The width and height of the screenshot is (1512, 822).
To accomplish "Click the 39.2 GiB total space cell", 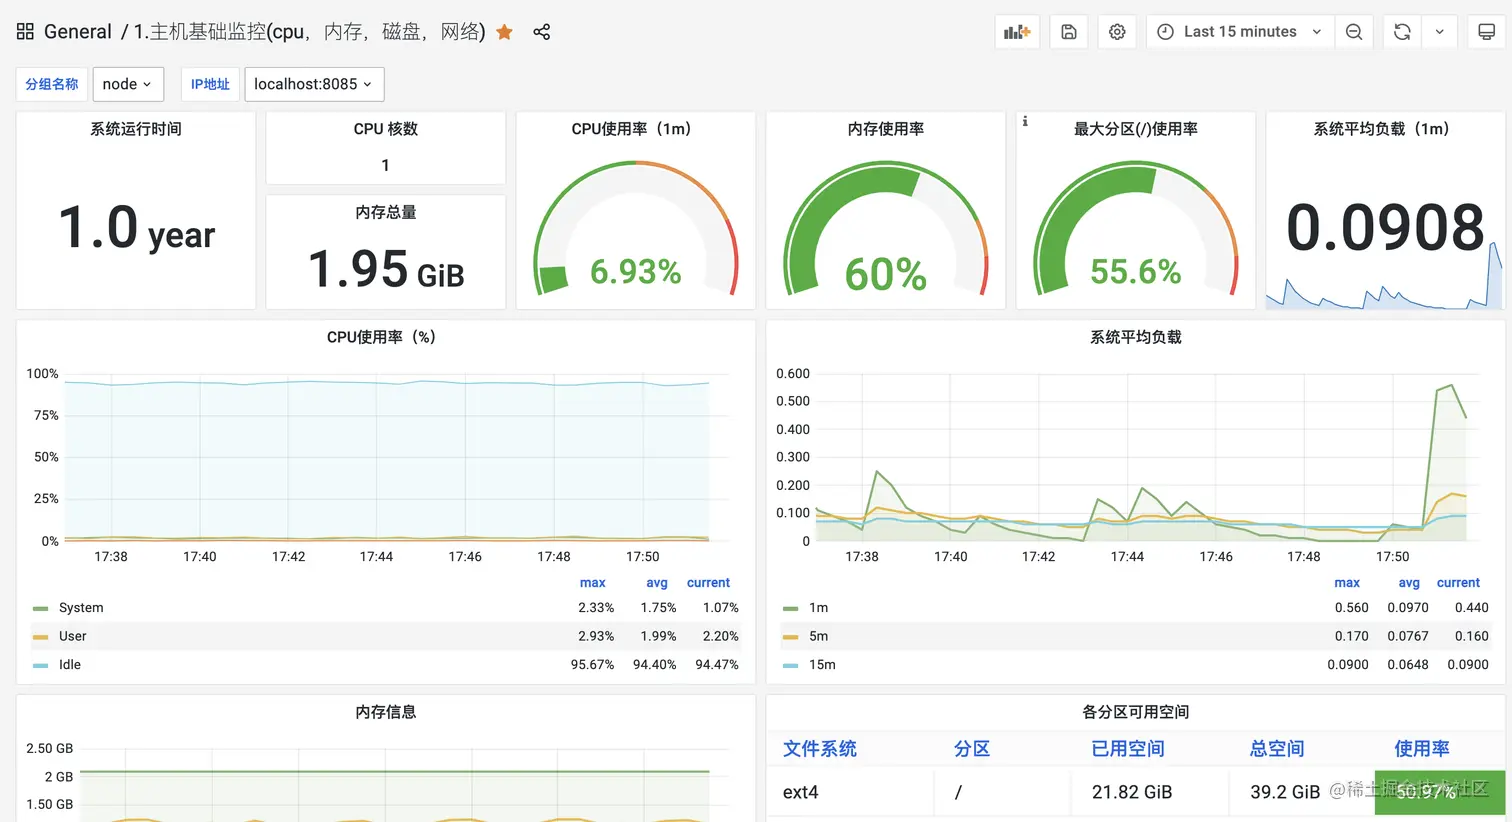I will (1285, 792).
